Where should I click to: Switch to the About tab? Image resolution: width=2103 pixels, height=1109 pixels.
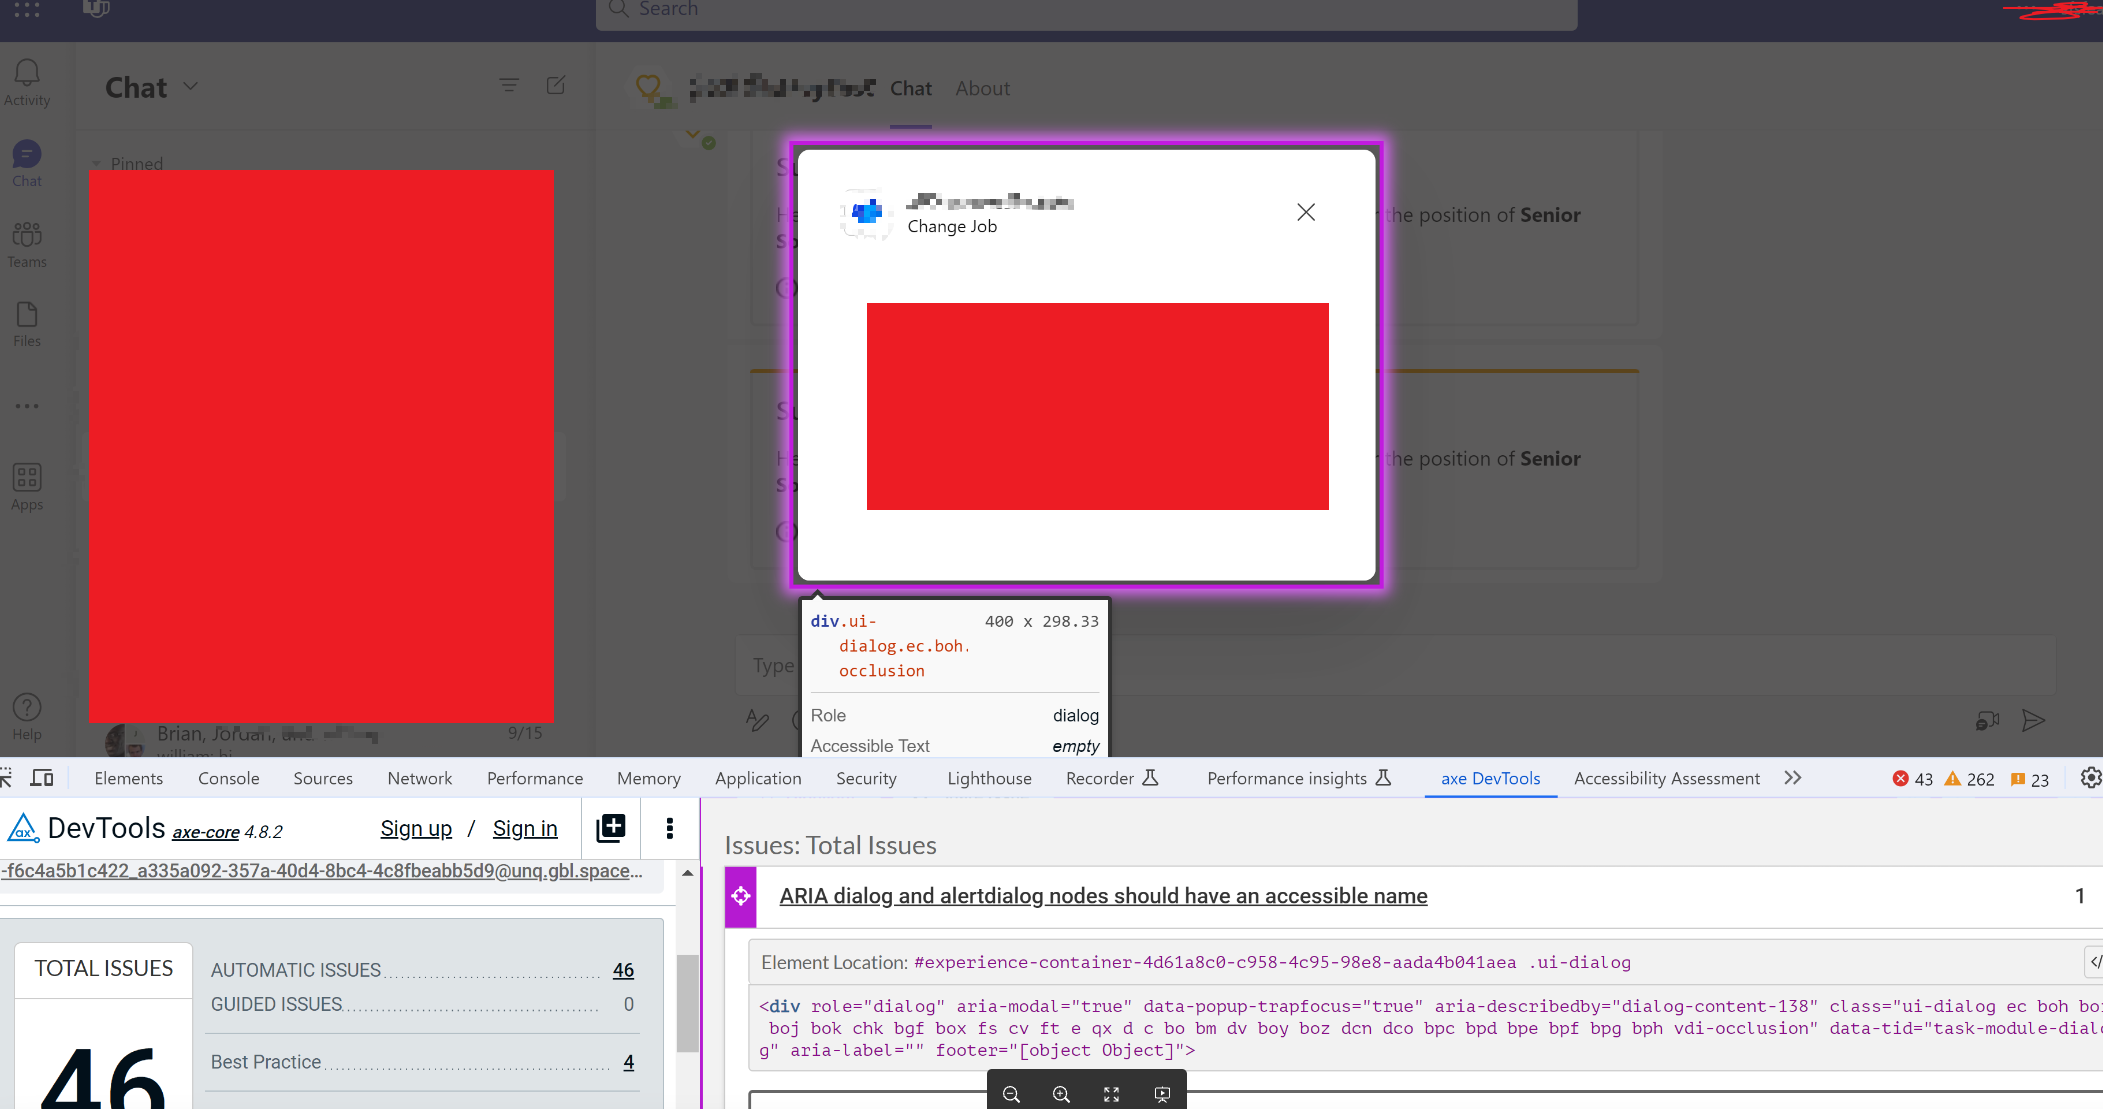(982, 88)
